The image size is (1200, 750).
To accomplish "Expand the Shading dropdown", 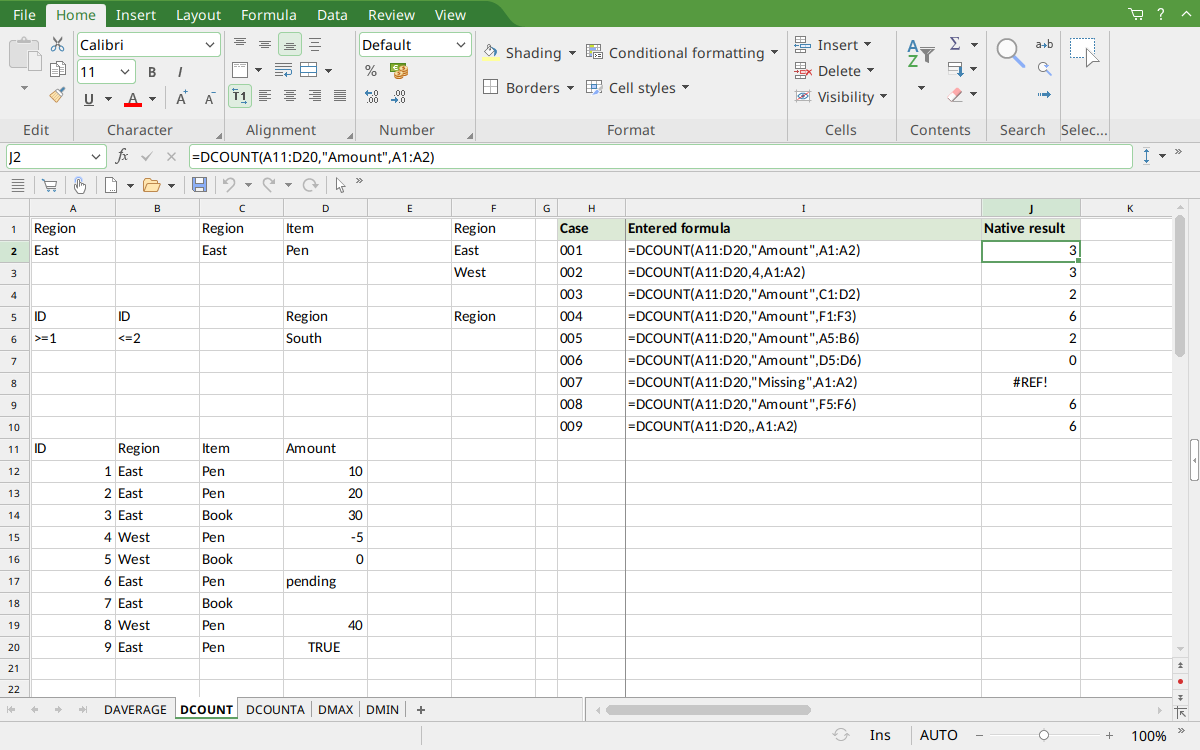I will tap(572, 53).
